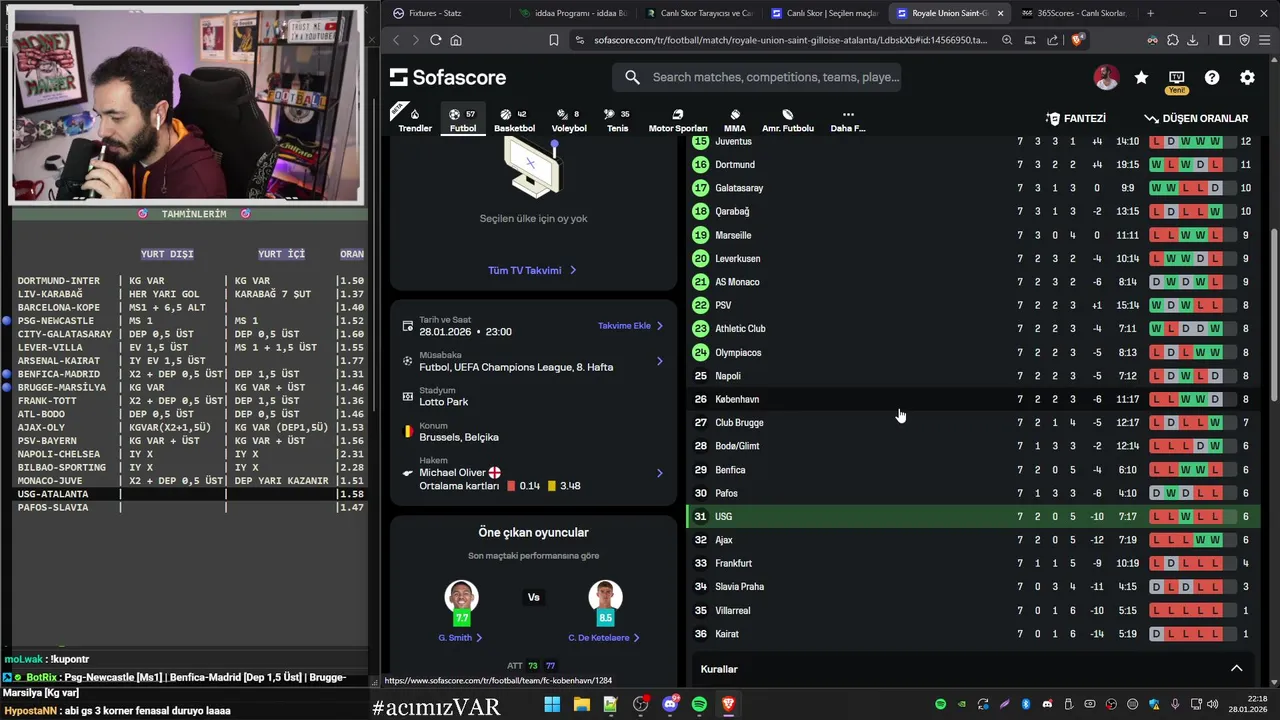The image size is (1280, 720).
Task: Open Dortmund team row
Action: click(x=972, y=165)
